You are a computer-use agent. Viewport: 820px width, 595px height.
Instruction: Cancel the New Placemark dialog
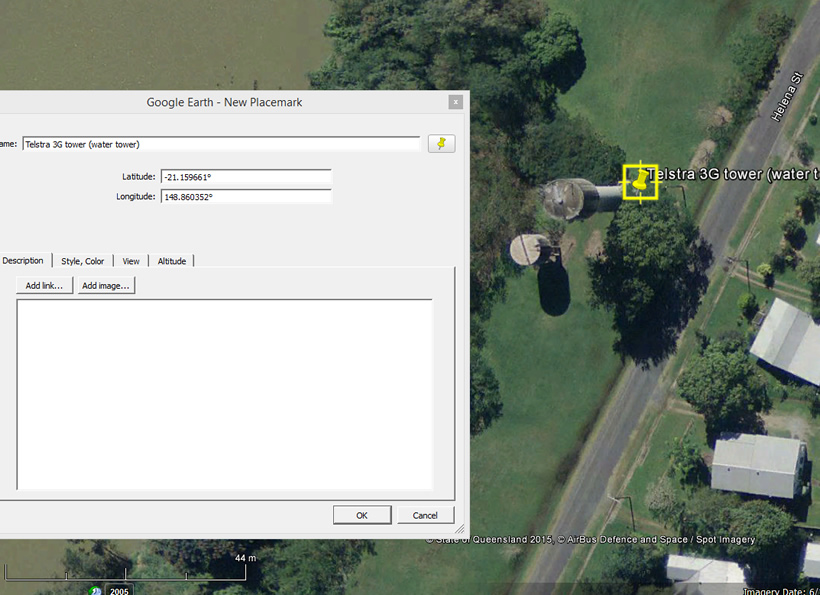tap(425, 515)
